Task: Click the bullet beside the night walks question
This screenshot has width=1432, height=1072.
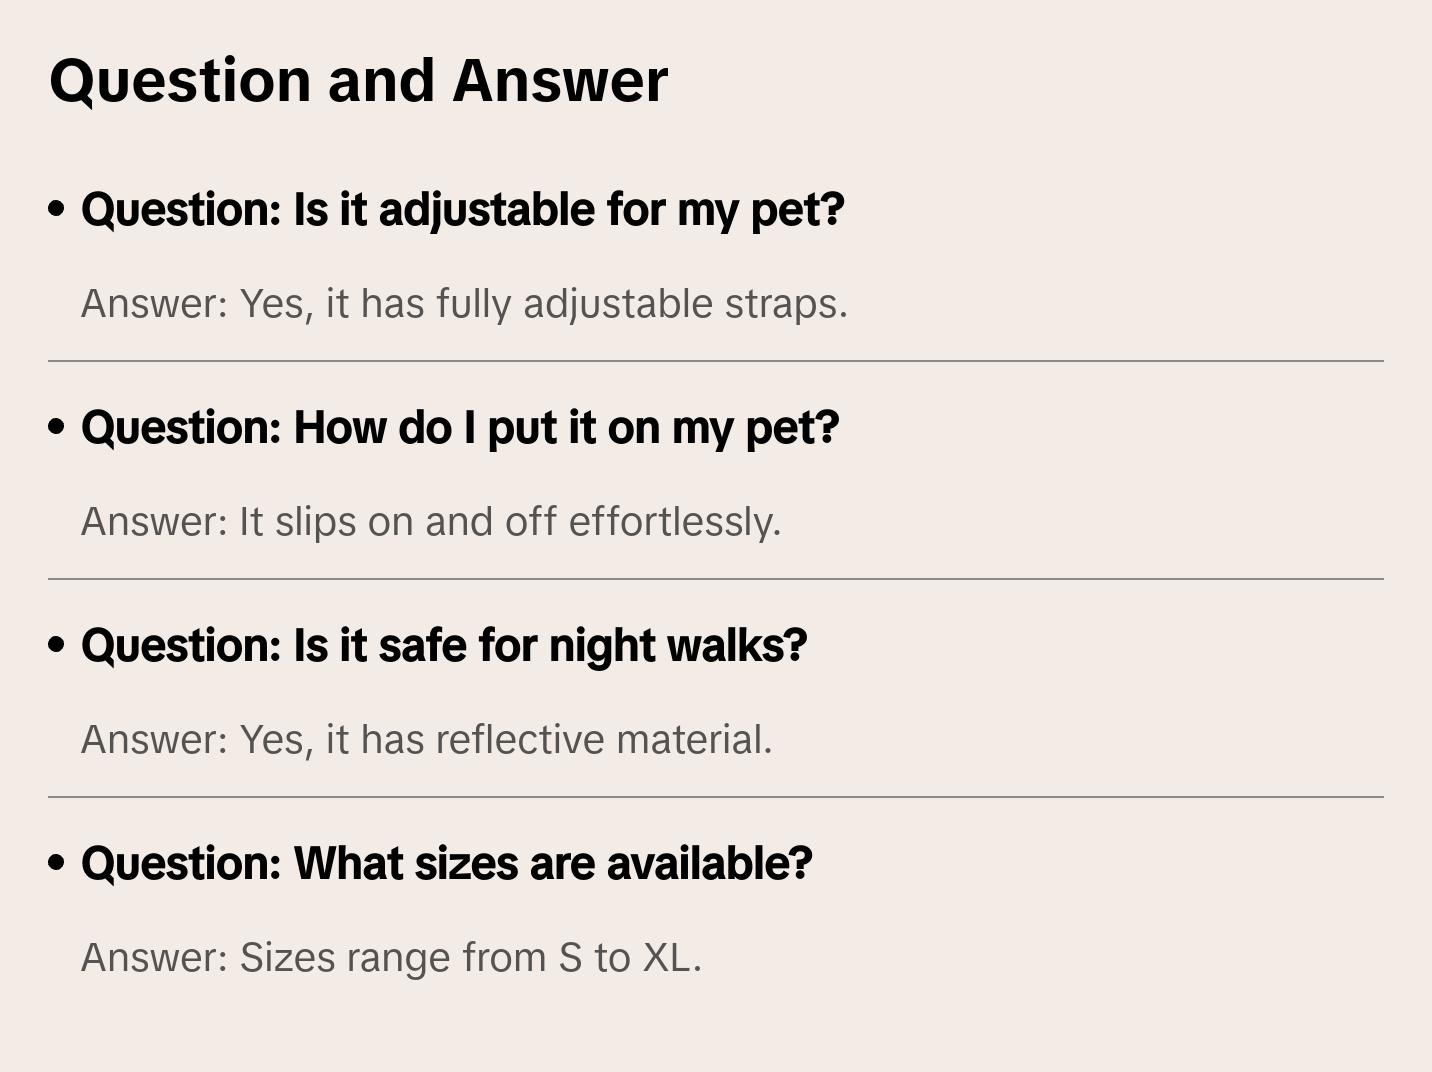Action: (x=57, y=646)
